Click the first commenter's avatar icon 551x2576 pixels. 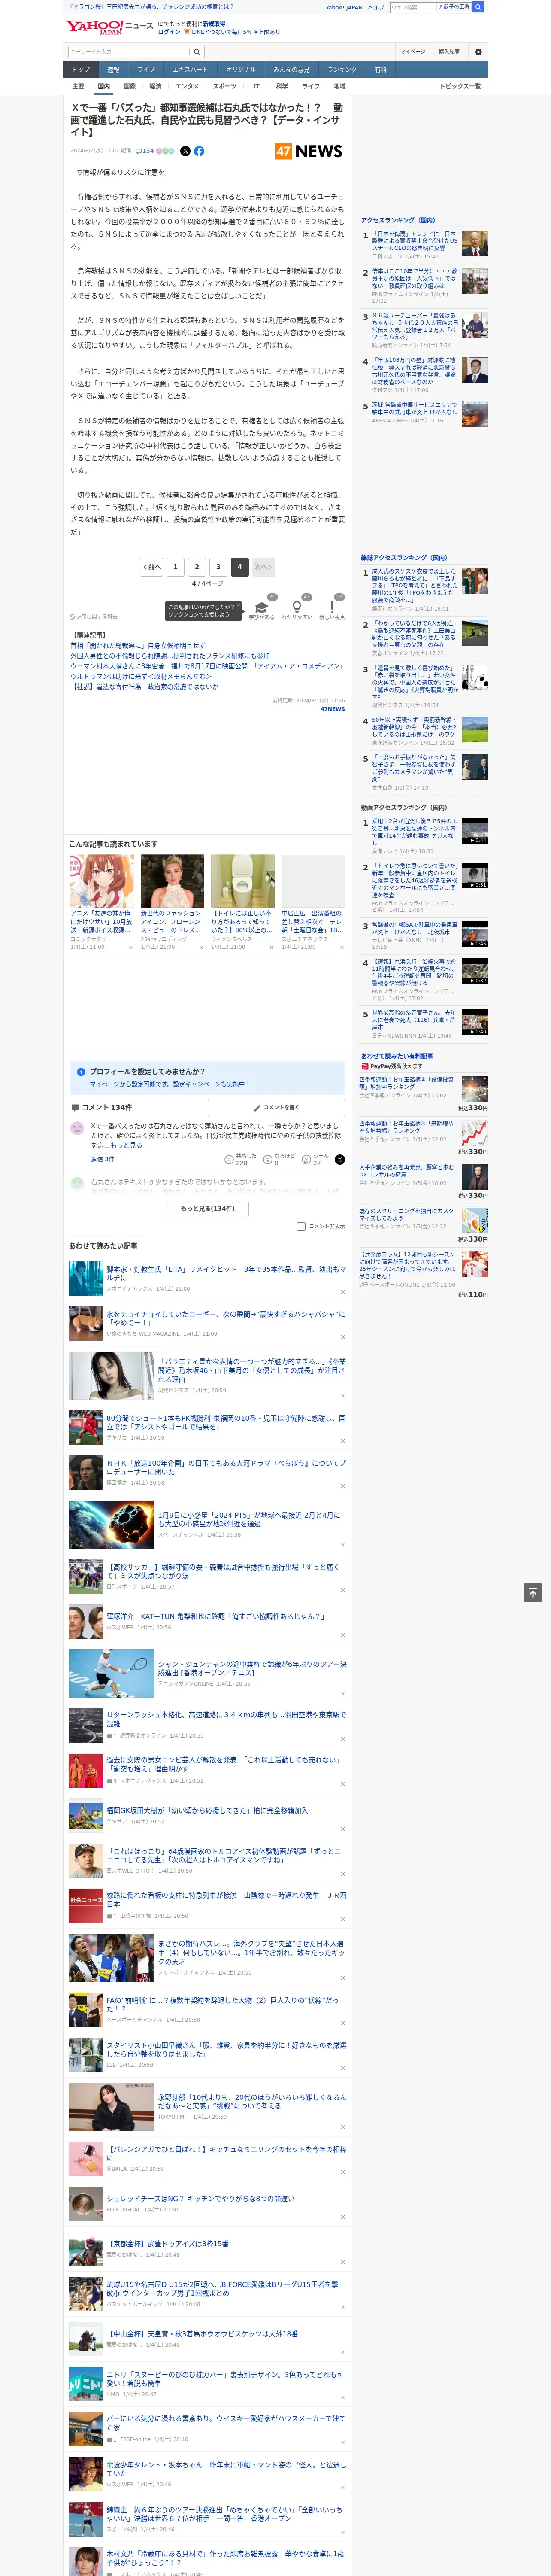(77, 1128)
